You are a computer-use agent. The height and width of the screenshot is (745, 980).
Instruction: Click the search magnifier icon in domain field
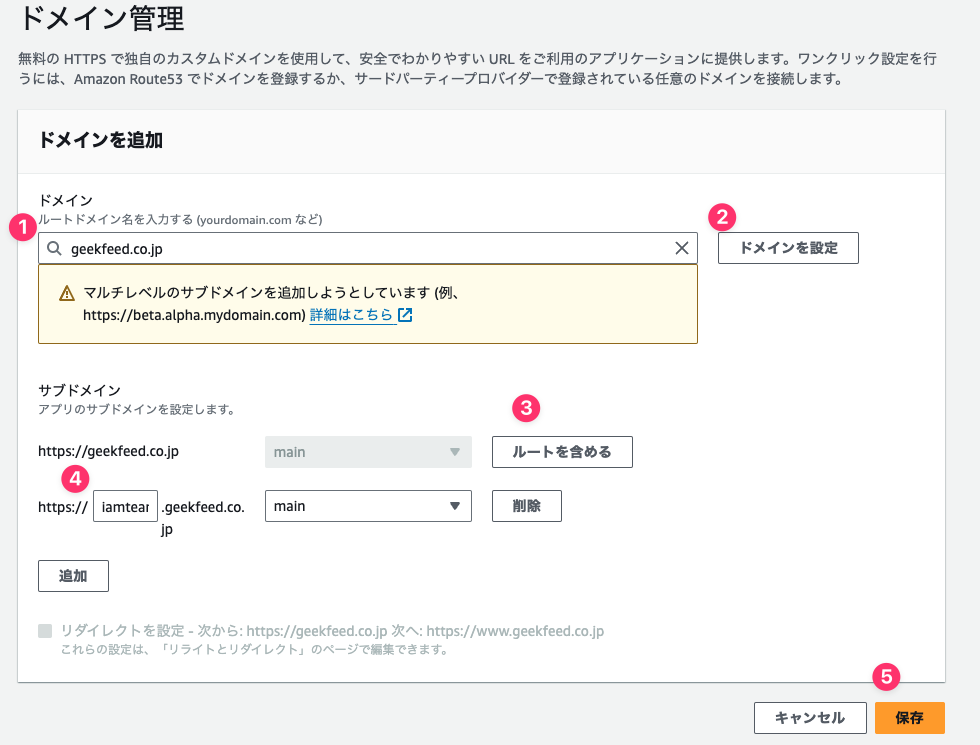(54, 249)
